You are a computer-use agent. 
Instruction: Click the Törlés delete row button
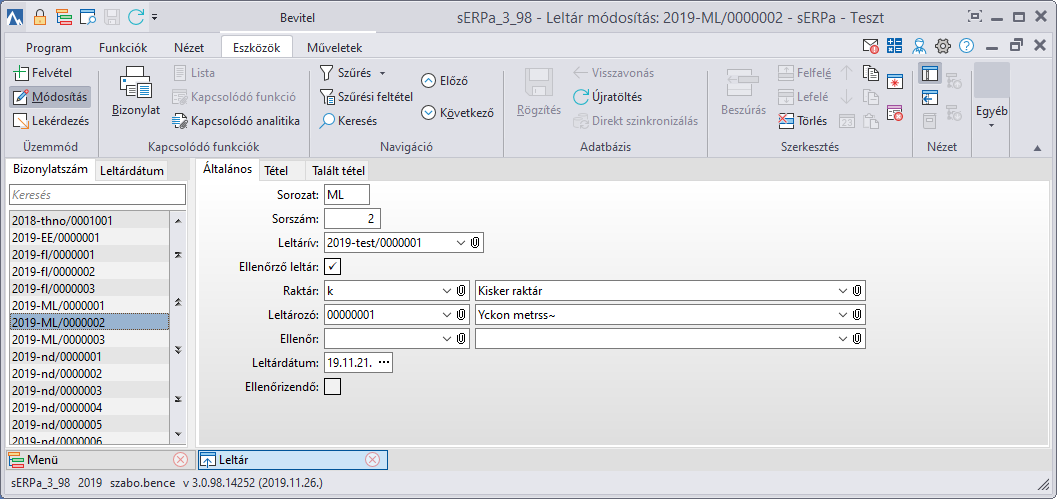coord(803,121)
